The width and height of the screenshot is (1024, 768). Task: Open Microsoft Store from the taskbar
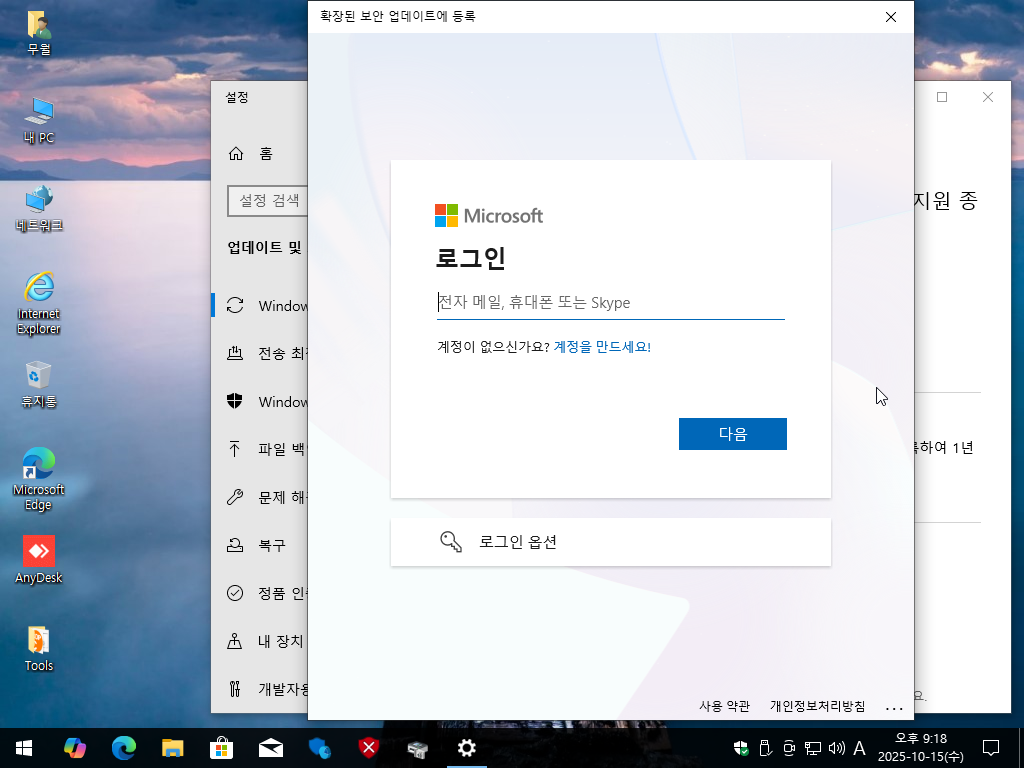(221, 748)
